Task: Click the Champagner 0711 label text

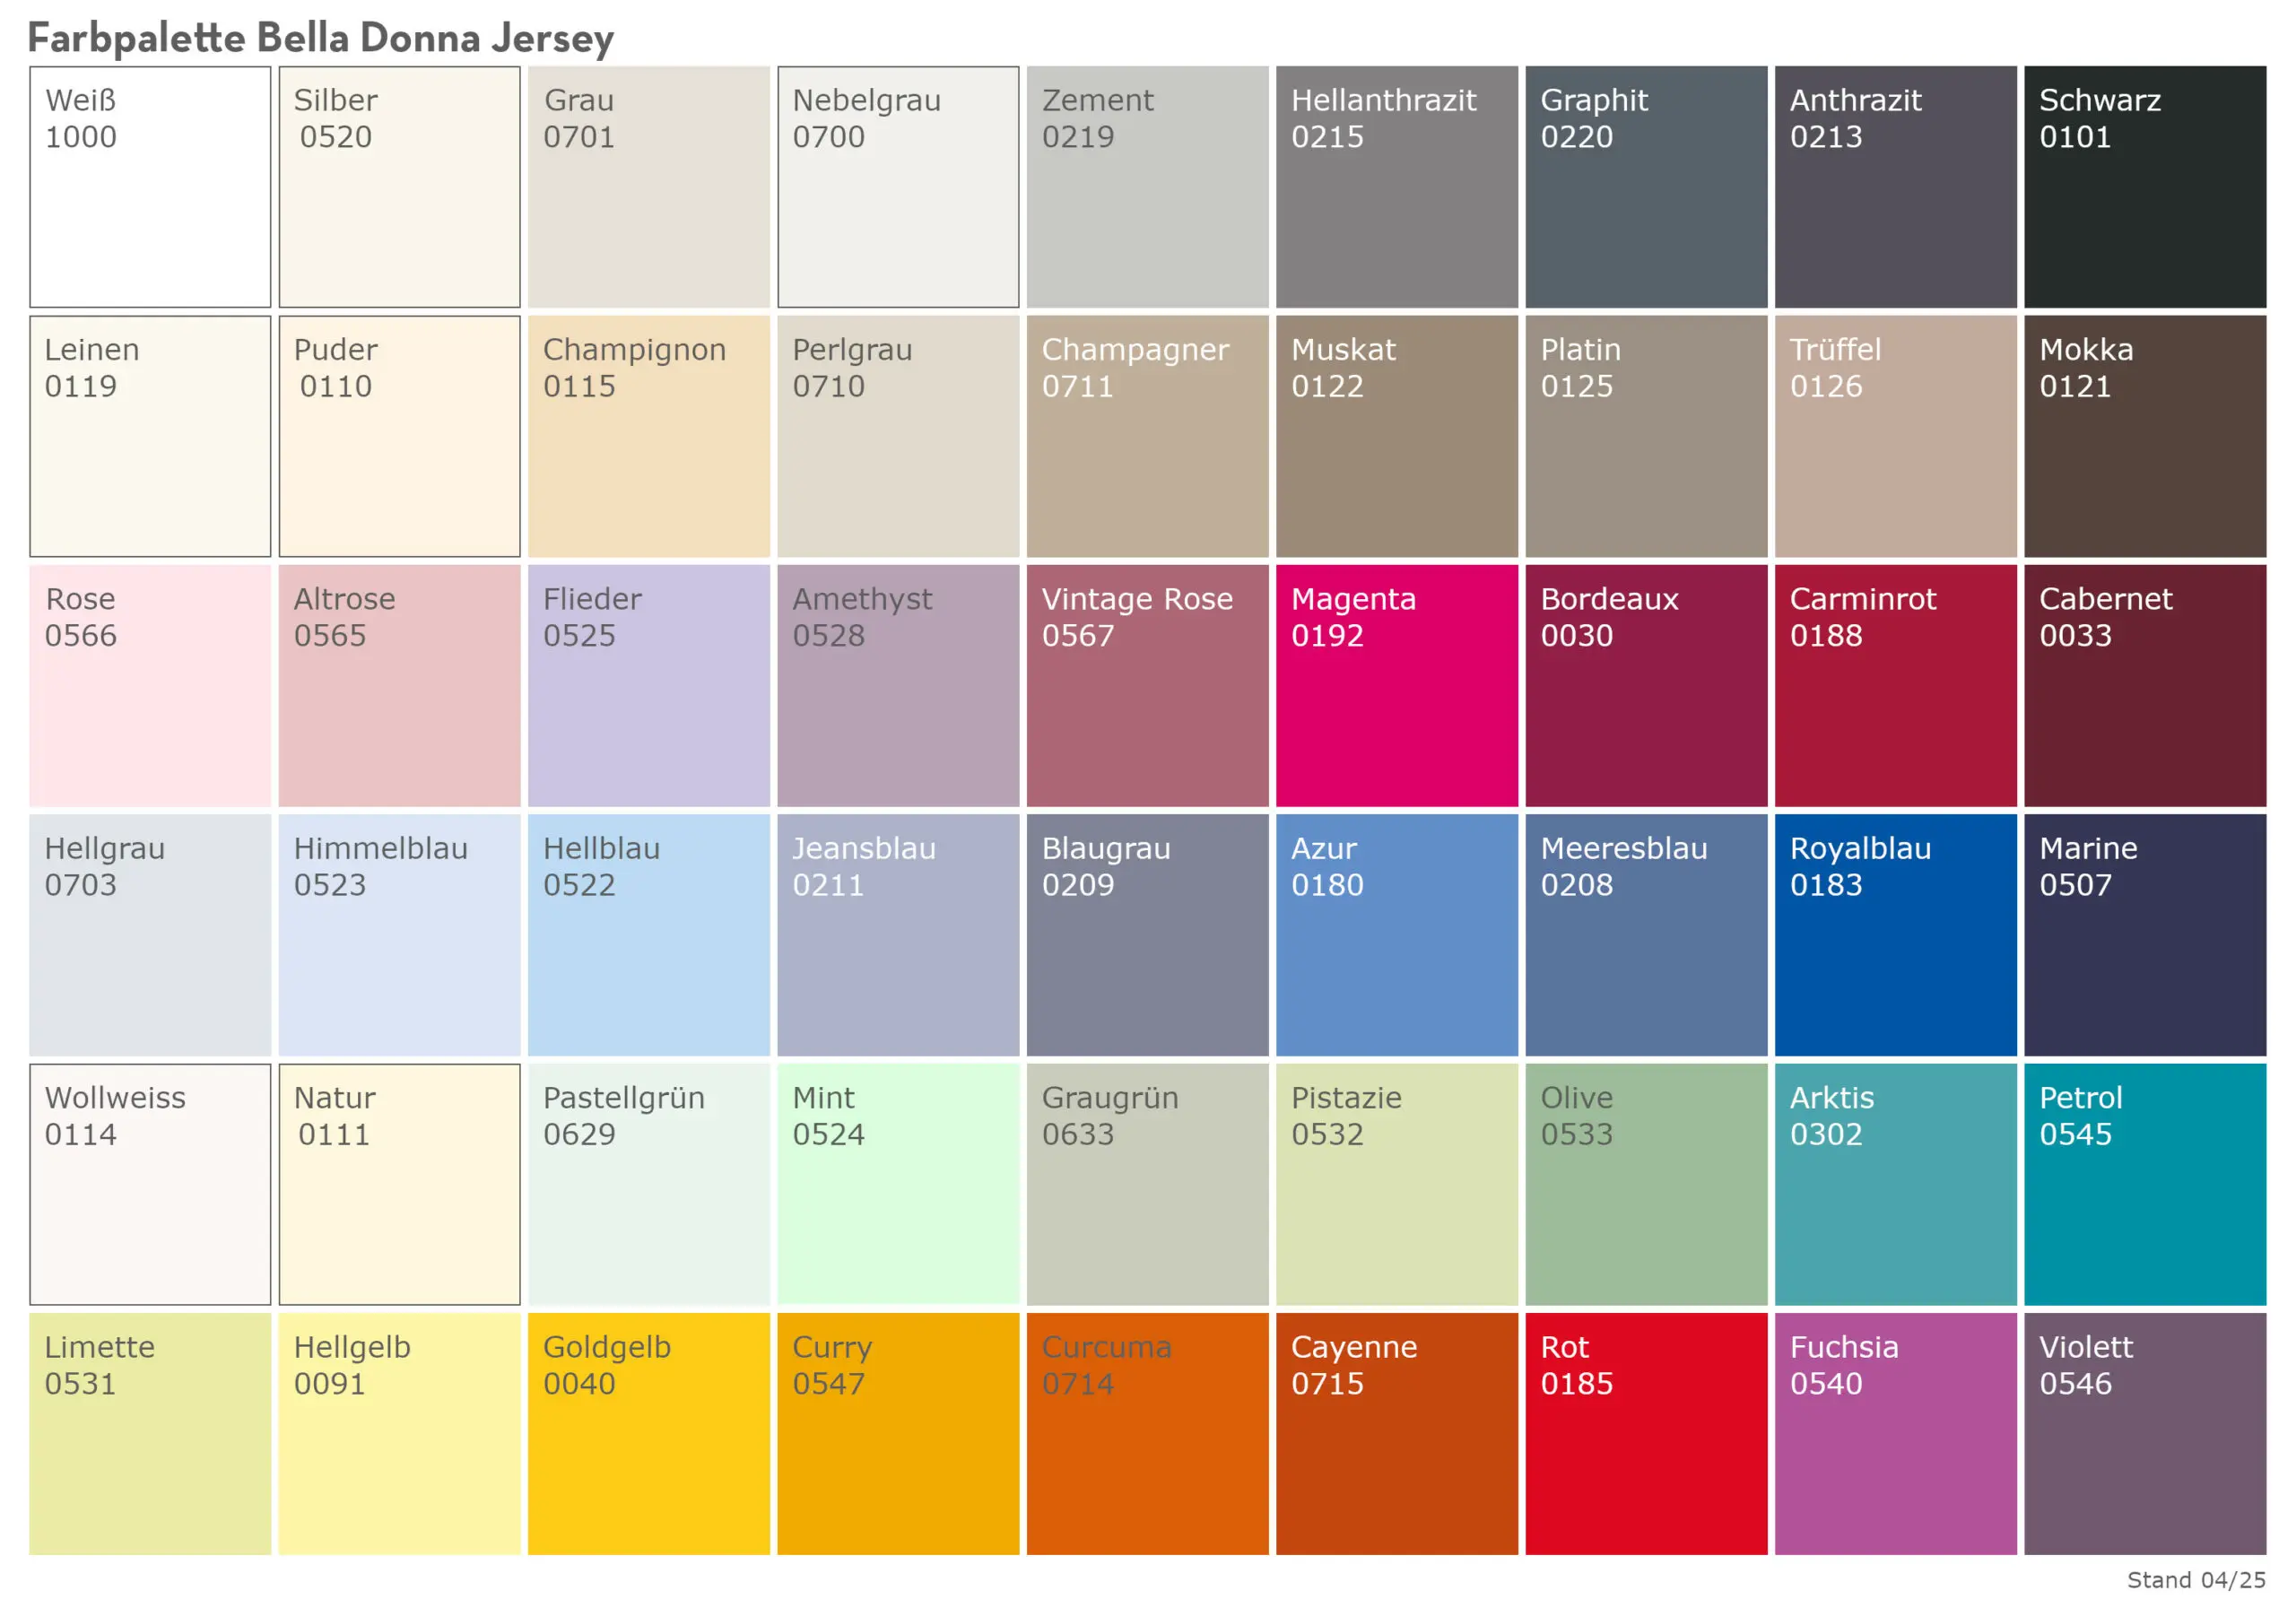Action: pyautogui.click(x=1135, y=368)
